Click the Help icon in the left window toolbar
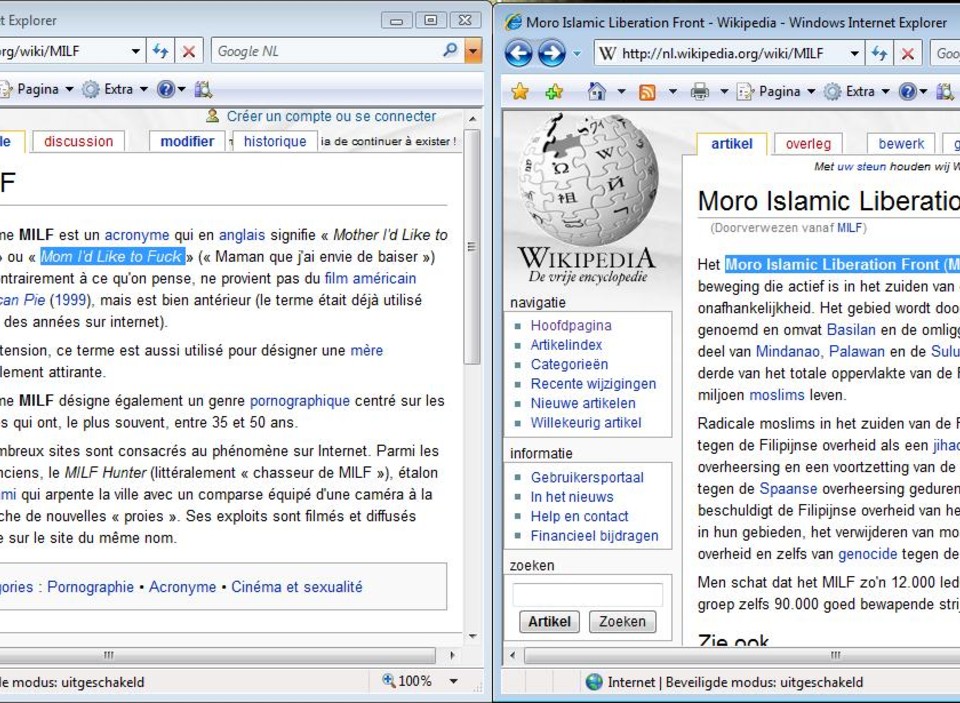This screenshot has width=960, height=703. [165, 89]
